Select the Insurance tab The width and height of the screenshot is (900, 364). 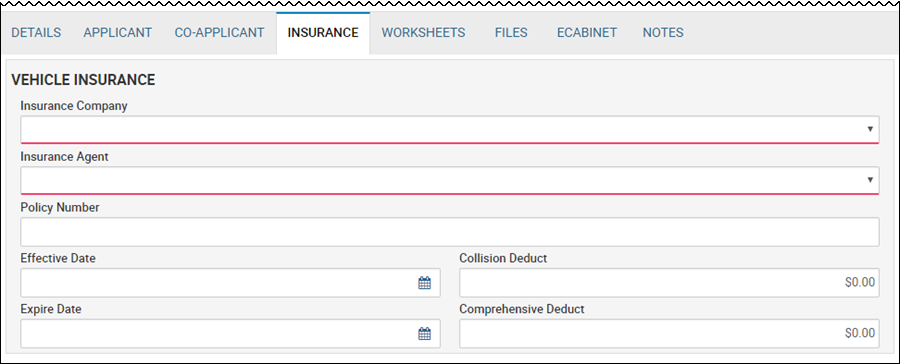tap(323, 33)
